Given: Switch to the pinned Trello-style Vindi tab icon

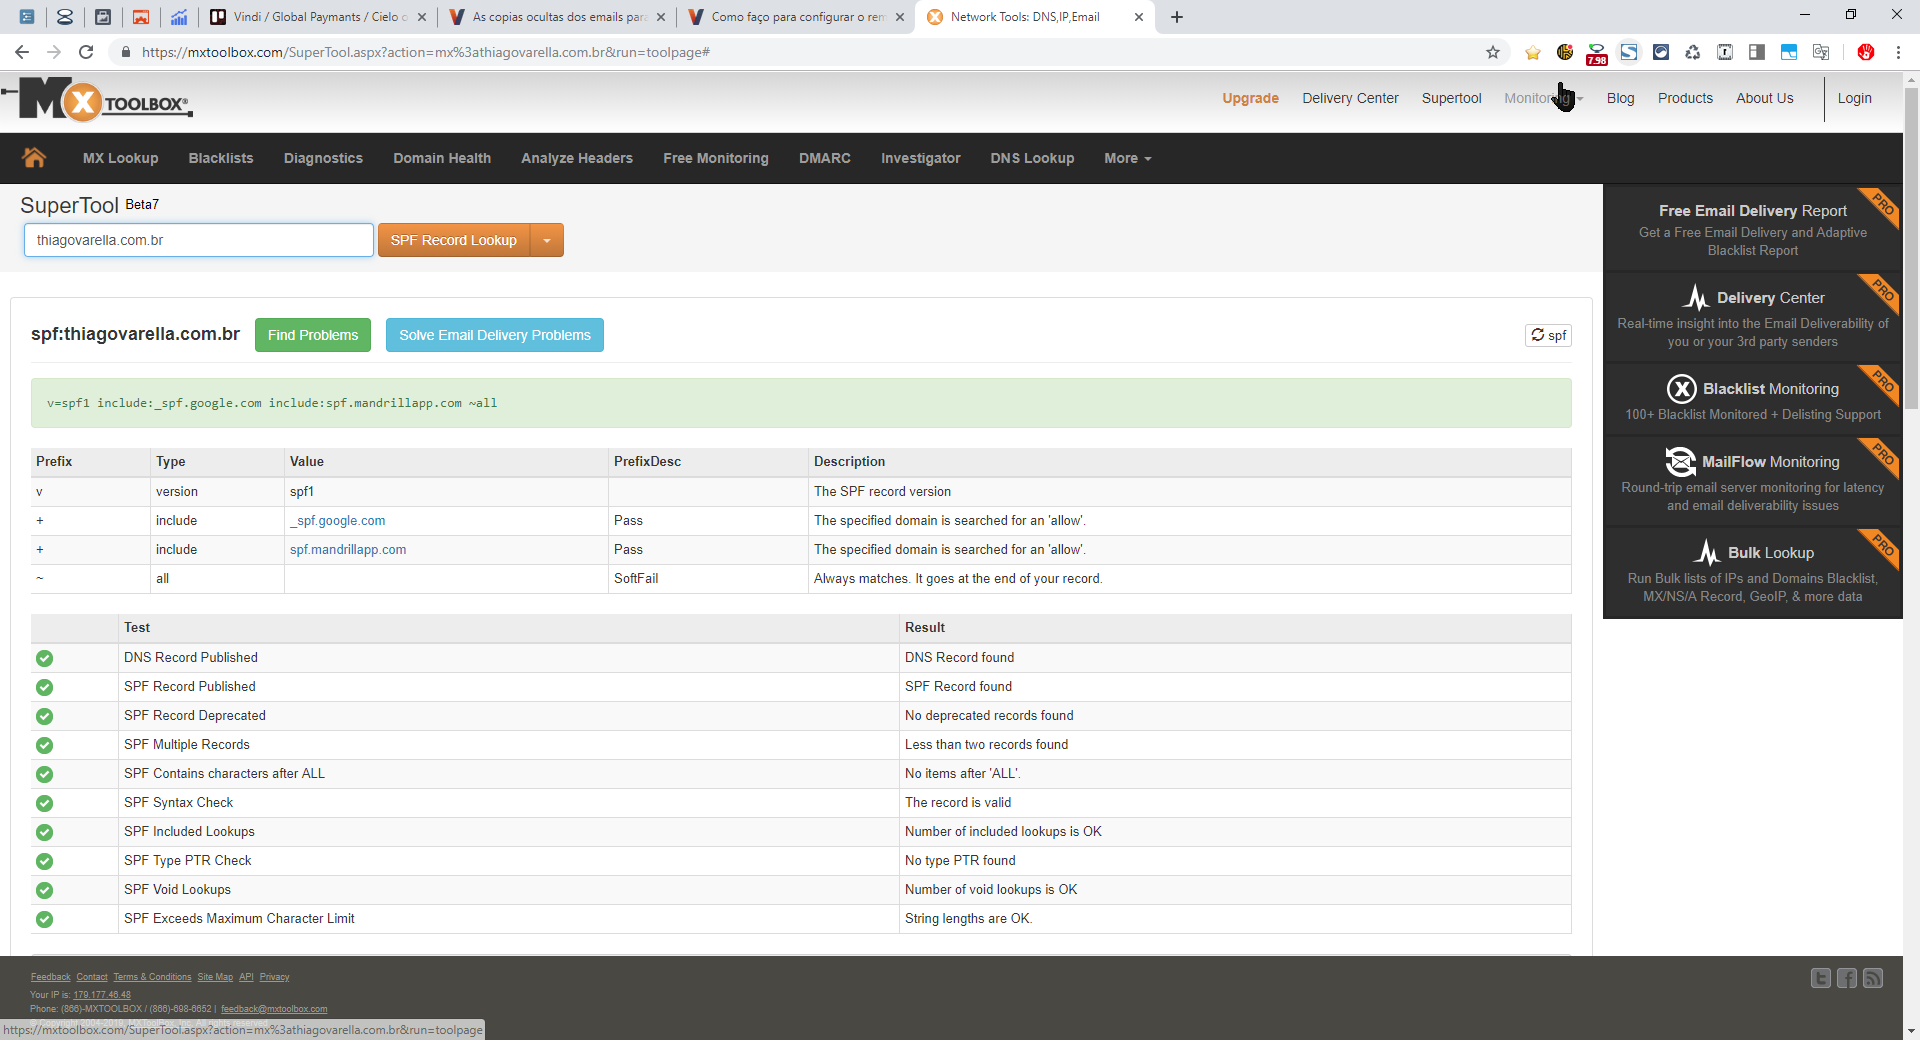Looking at the screenshot, I should pyautogui.click(x=217, y=17).
